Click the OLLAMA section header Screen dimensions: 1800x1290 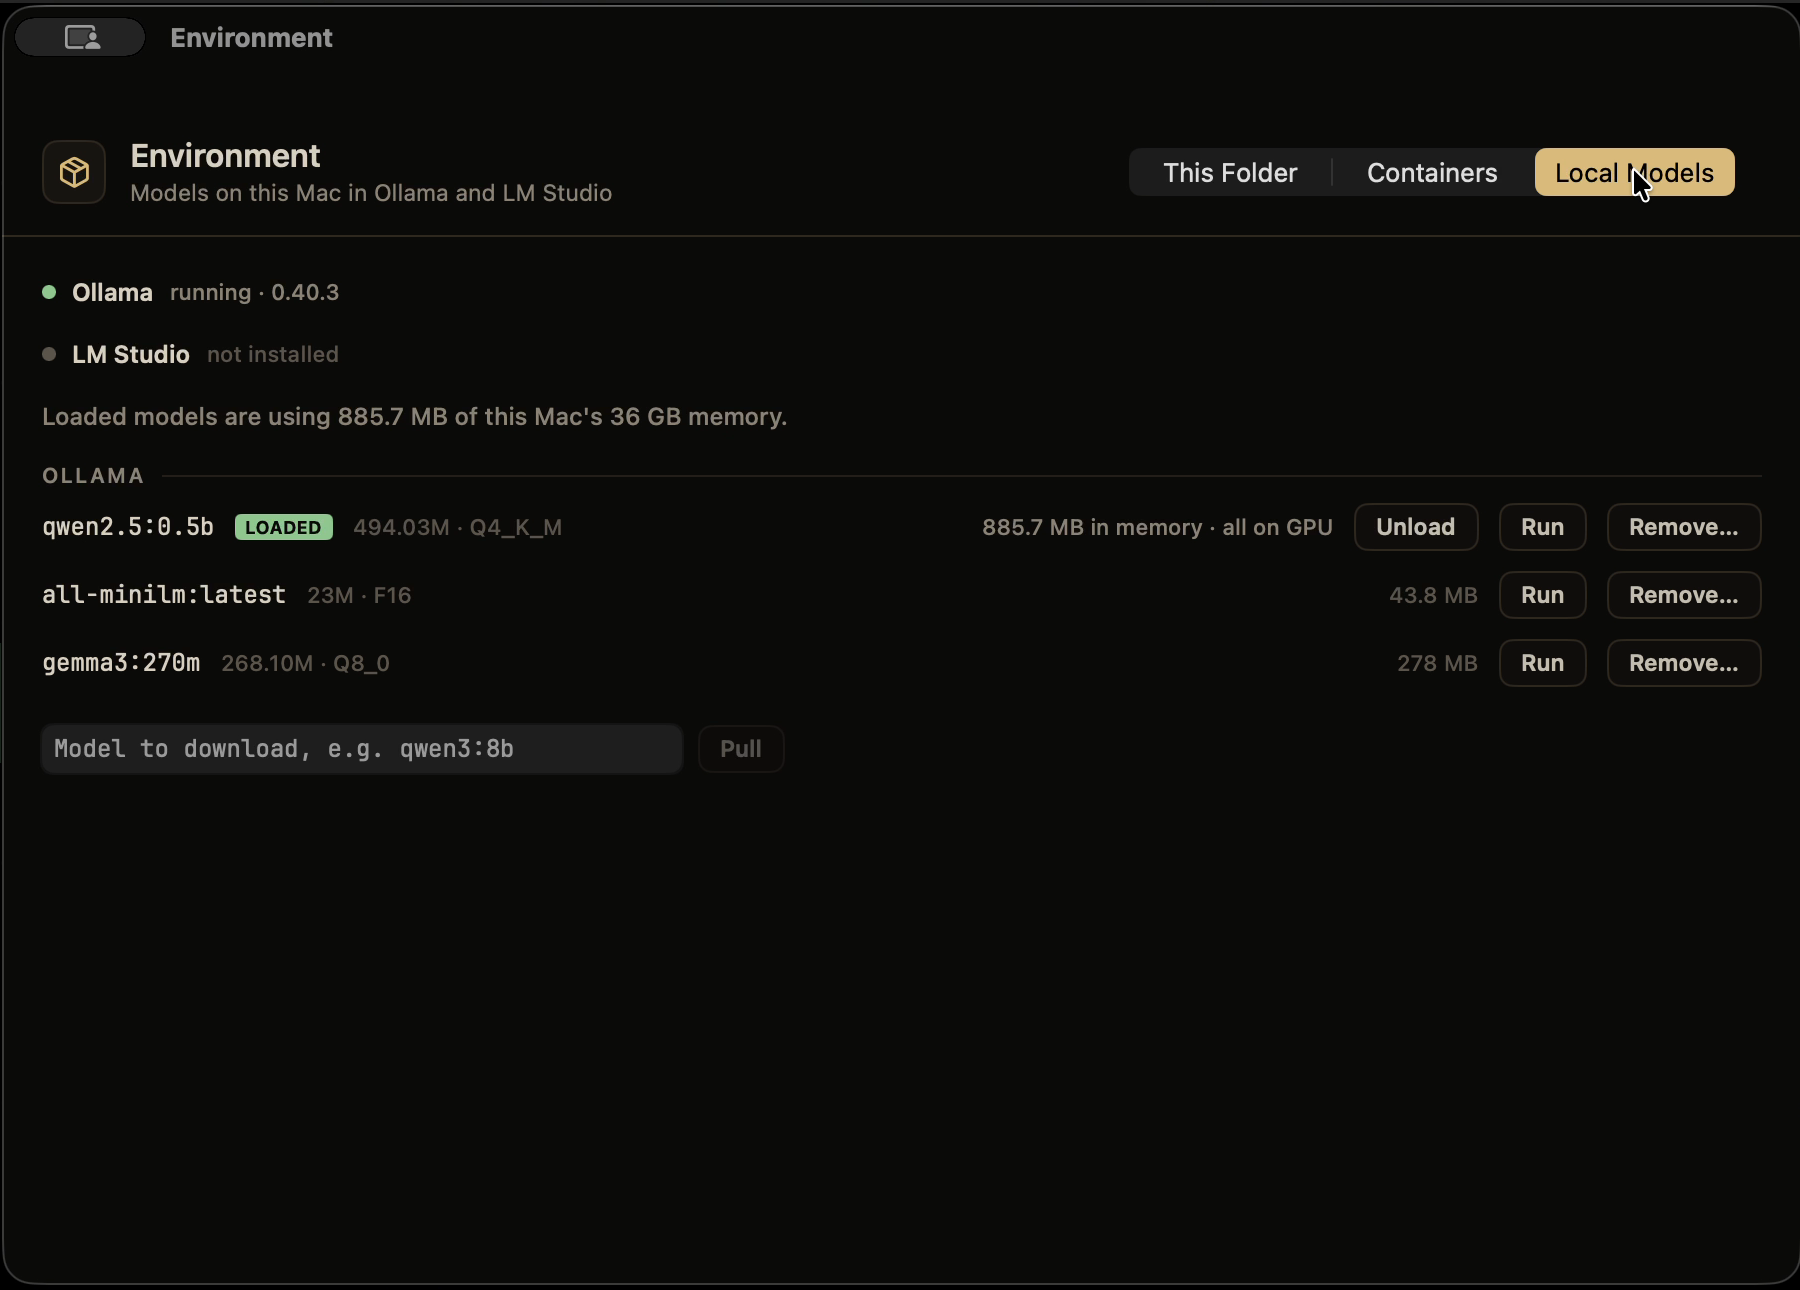[x=93, y=476]
